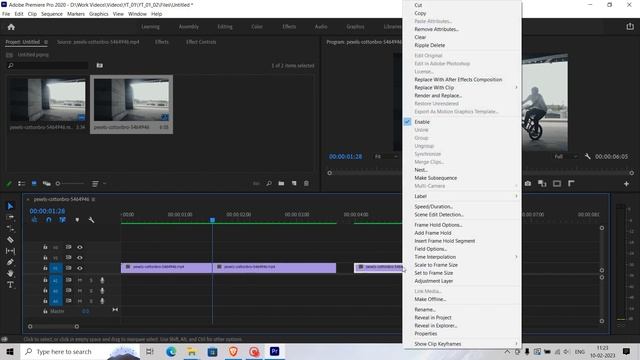Open playback resolution Full dropdown
This screenshot has width=640, height=360.
click(x=566, y=157)
